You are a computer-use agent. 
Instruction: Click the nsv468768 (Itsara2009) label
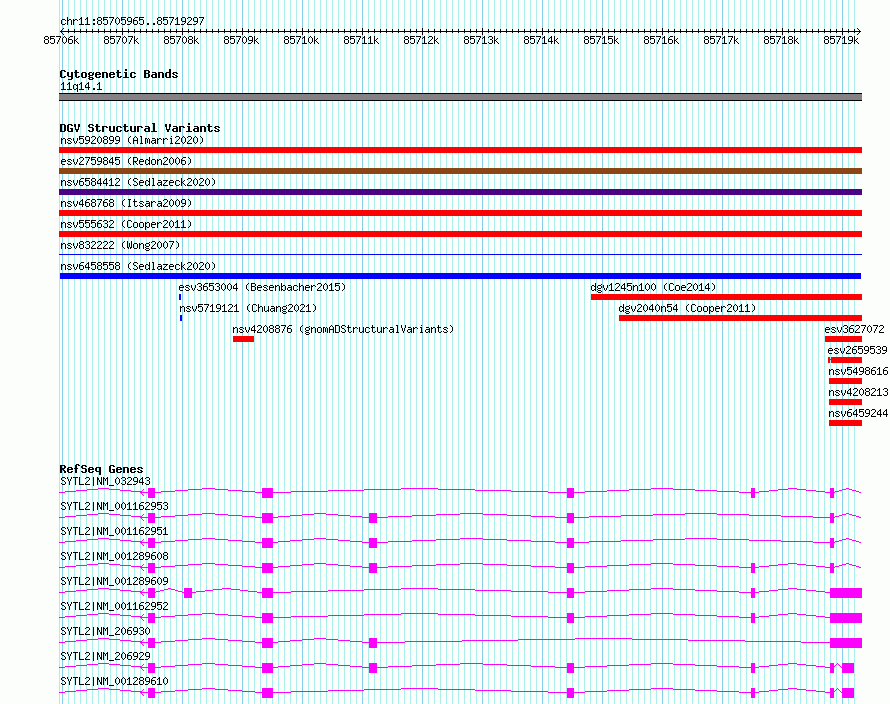(x=126, y=203)
